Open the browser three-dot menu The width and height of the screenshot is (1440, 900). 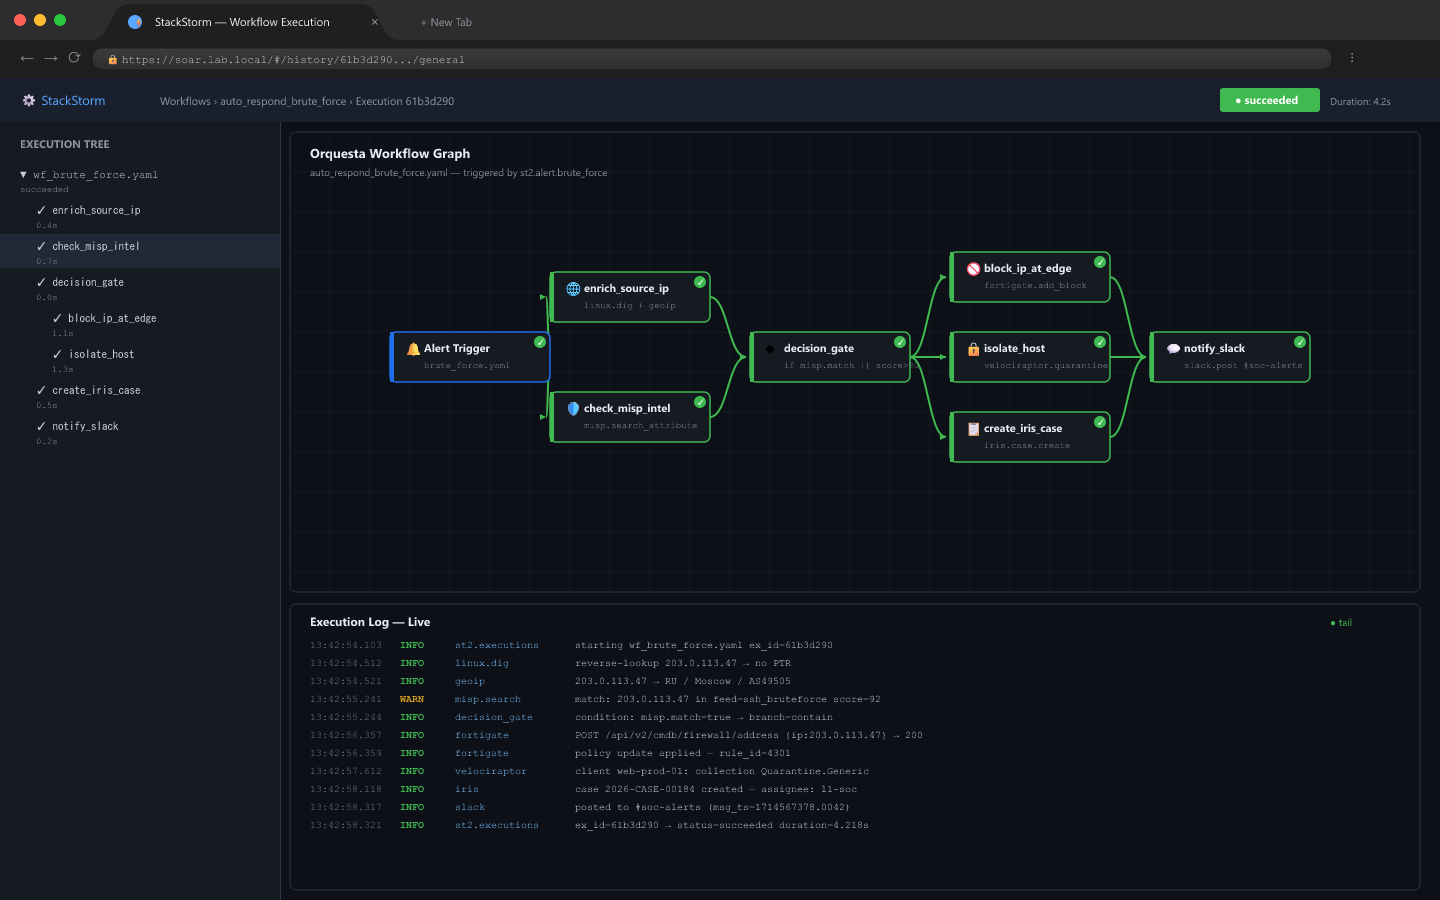point(1352,58)
